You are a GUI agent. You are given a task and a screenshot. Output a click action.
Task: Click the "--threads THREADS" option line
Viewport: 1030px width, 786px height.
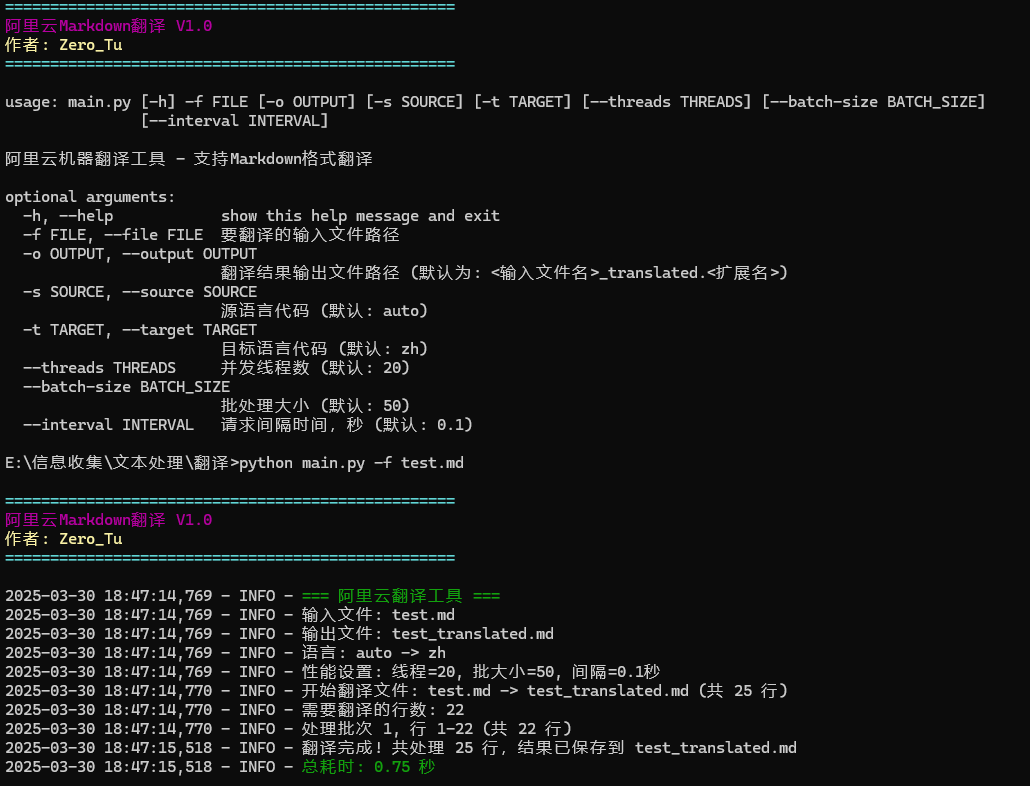[x=217, y=368]
